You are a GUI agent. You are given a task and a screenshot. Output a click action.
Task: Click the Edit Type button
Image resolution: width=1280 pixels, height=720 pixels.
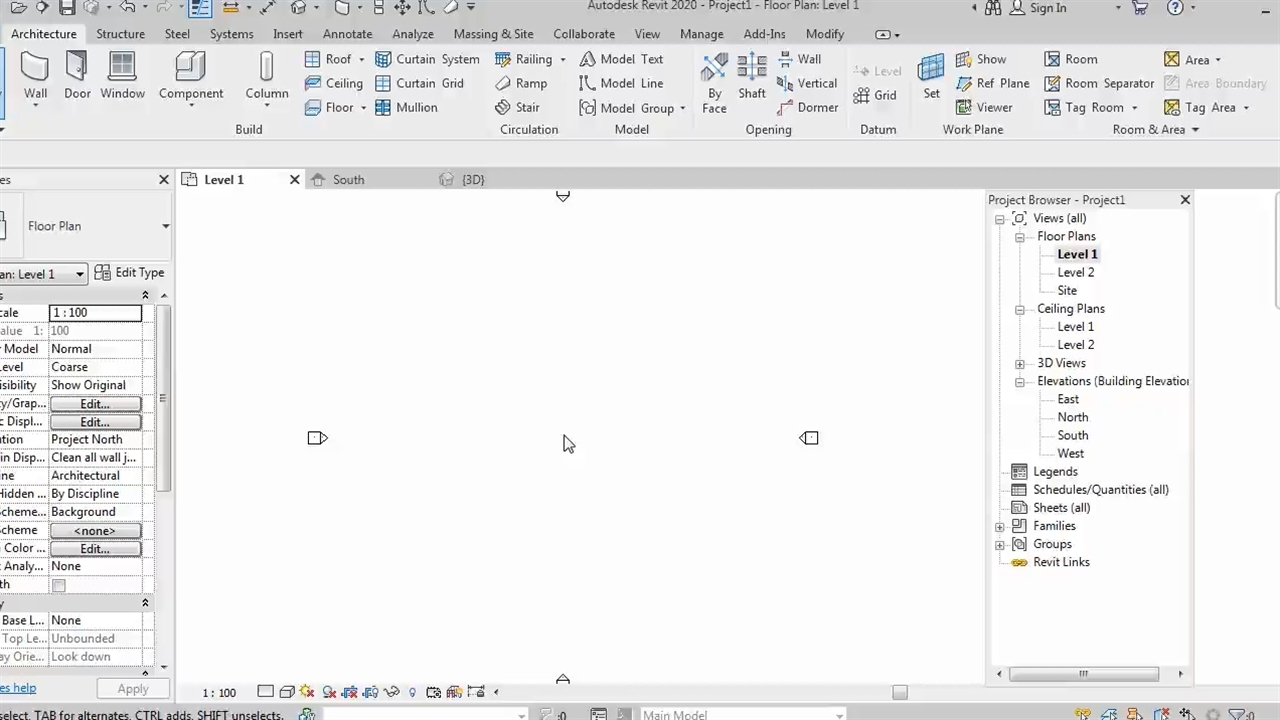point(129,273)
